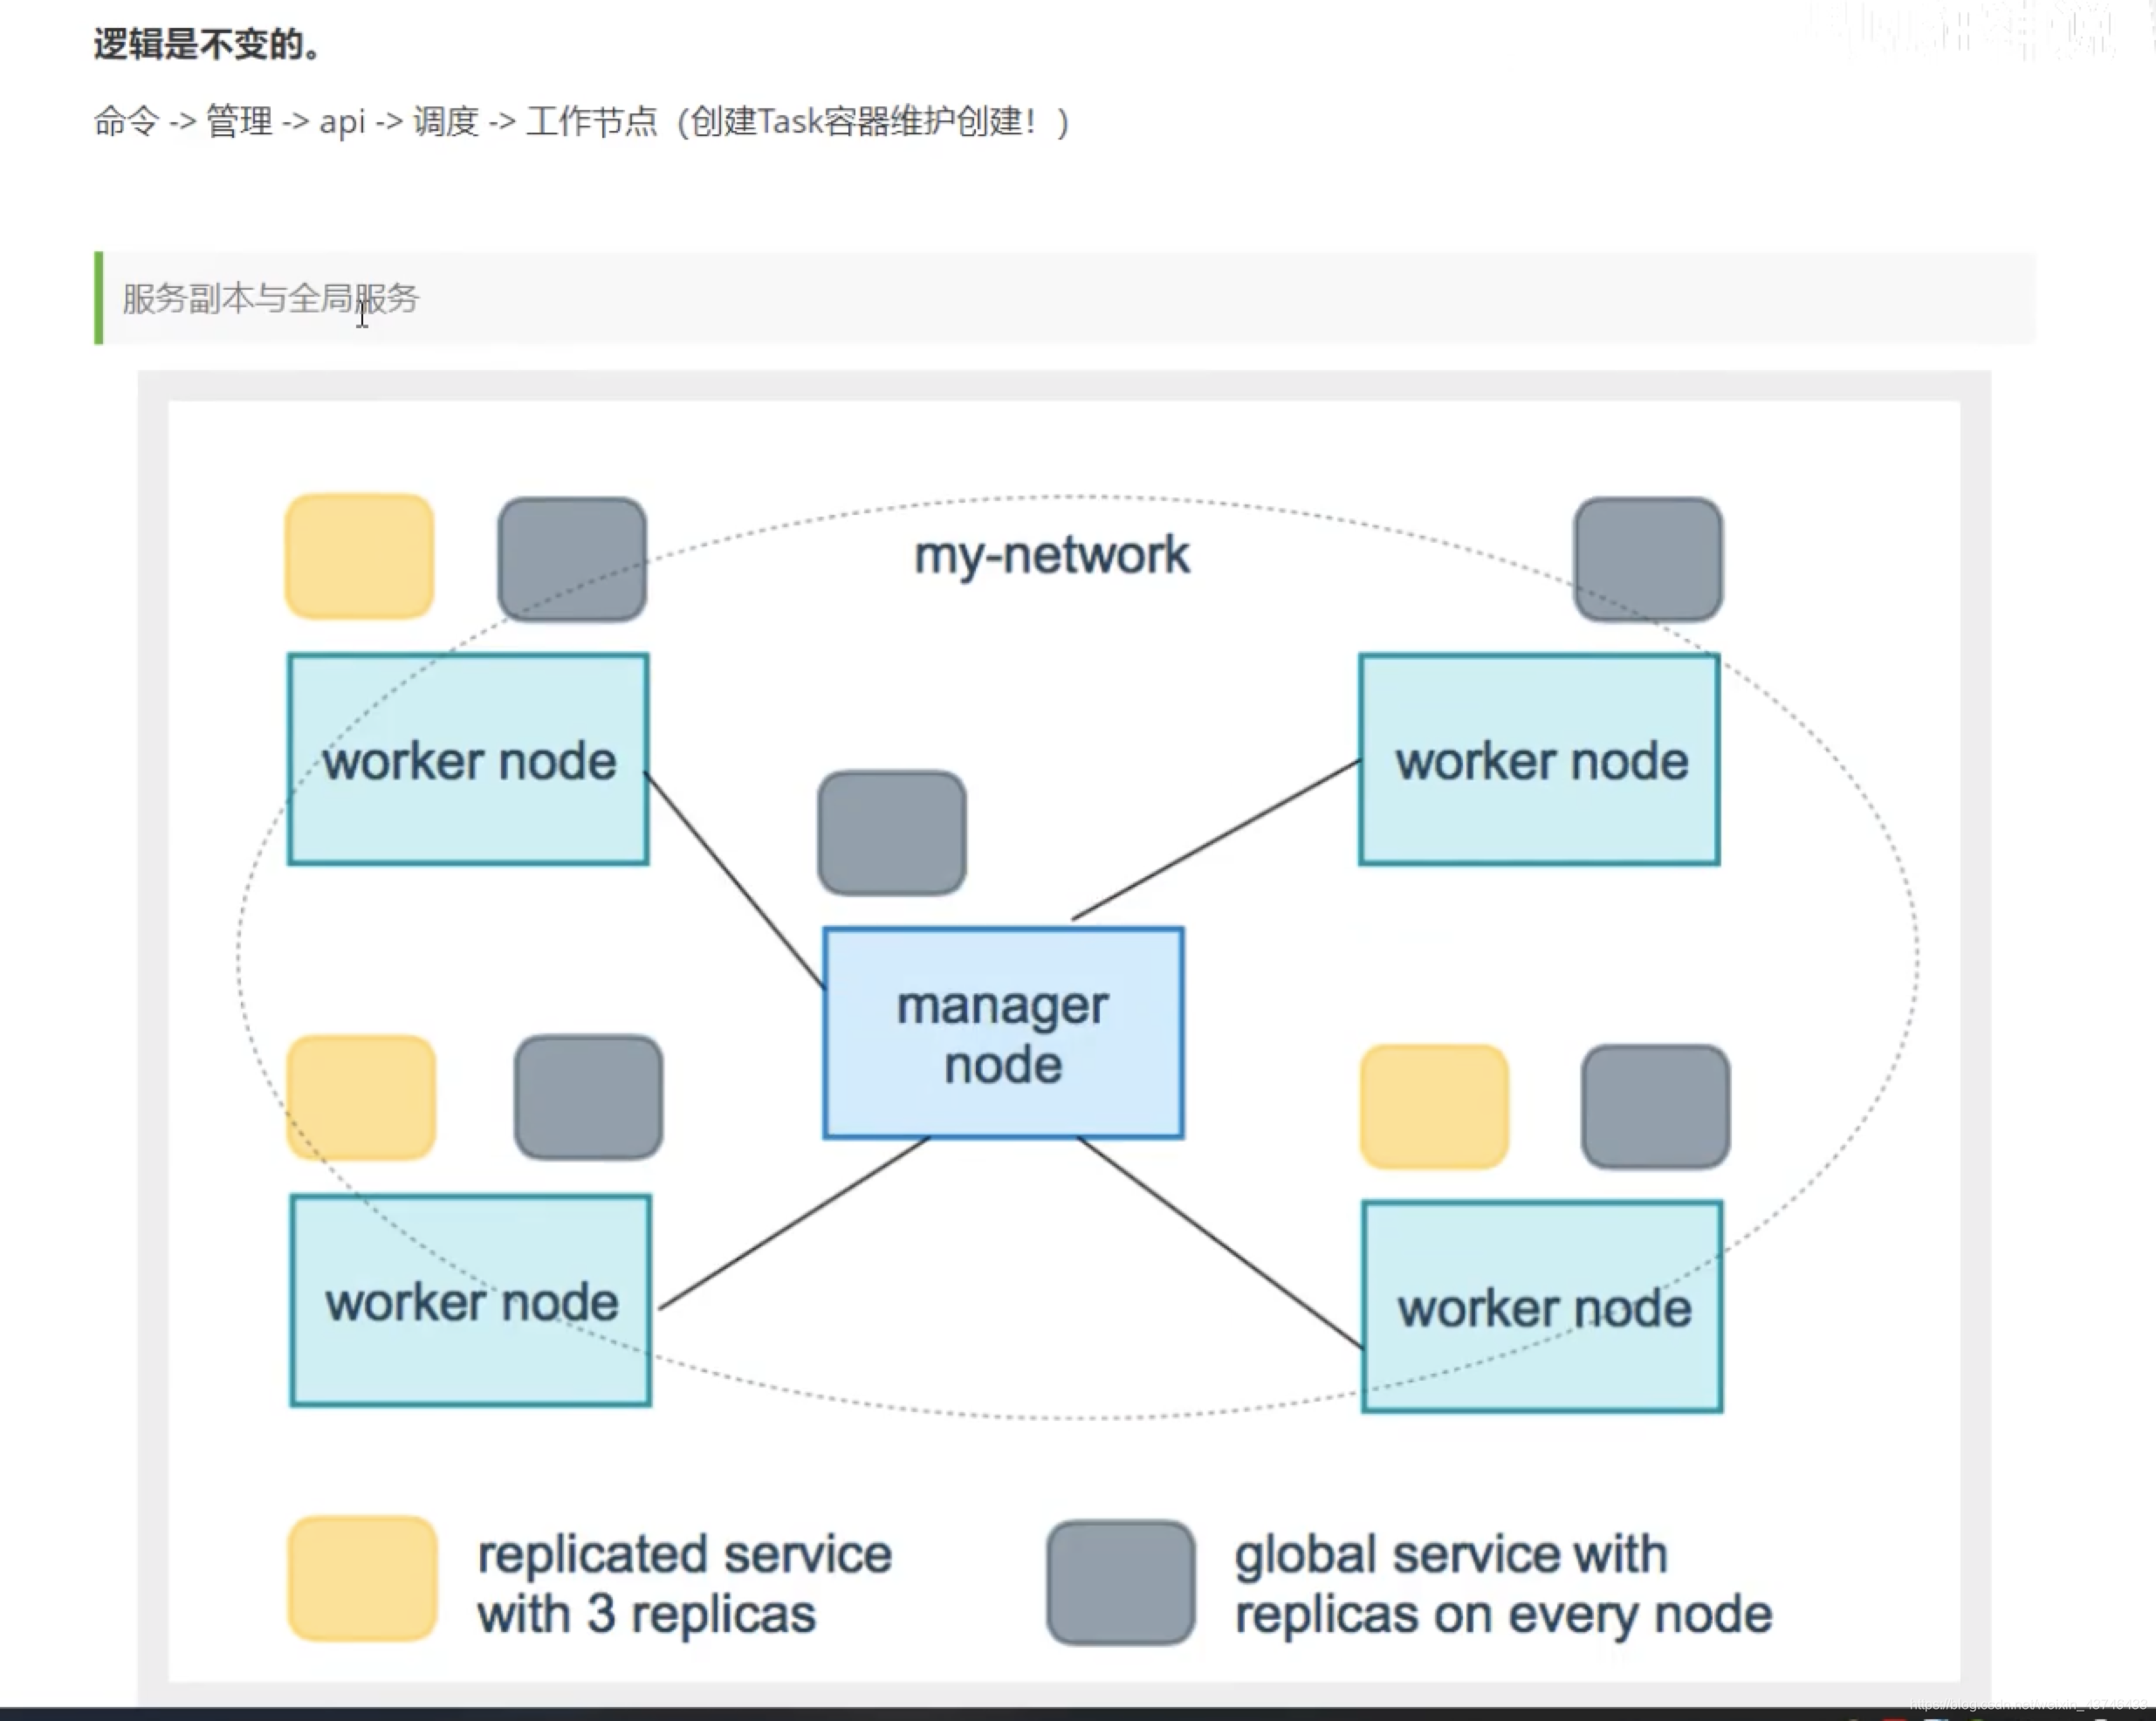Click gray square above lower-left worker node
The height and width of the screenshot is (1721, 2156).
588,1097
